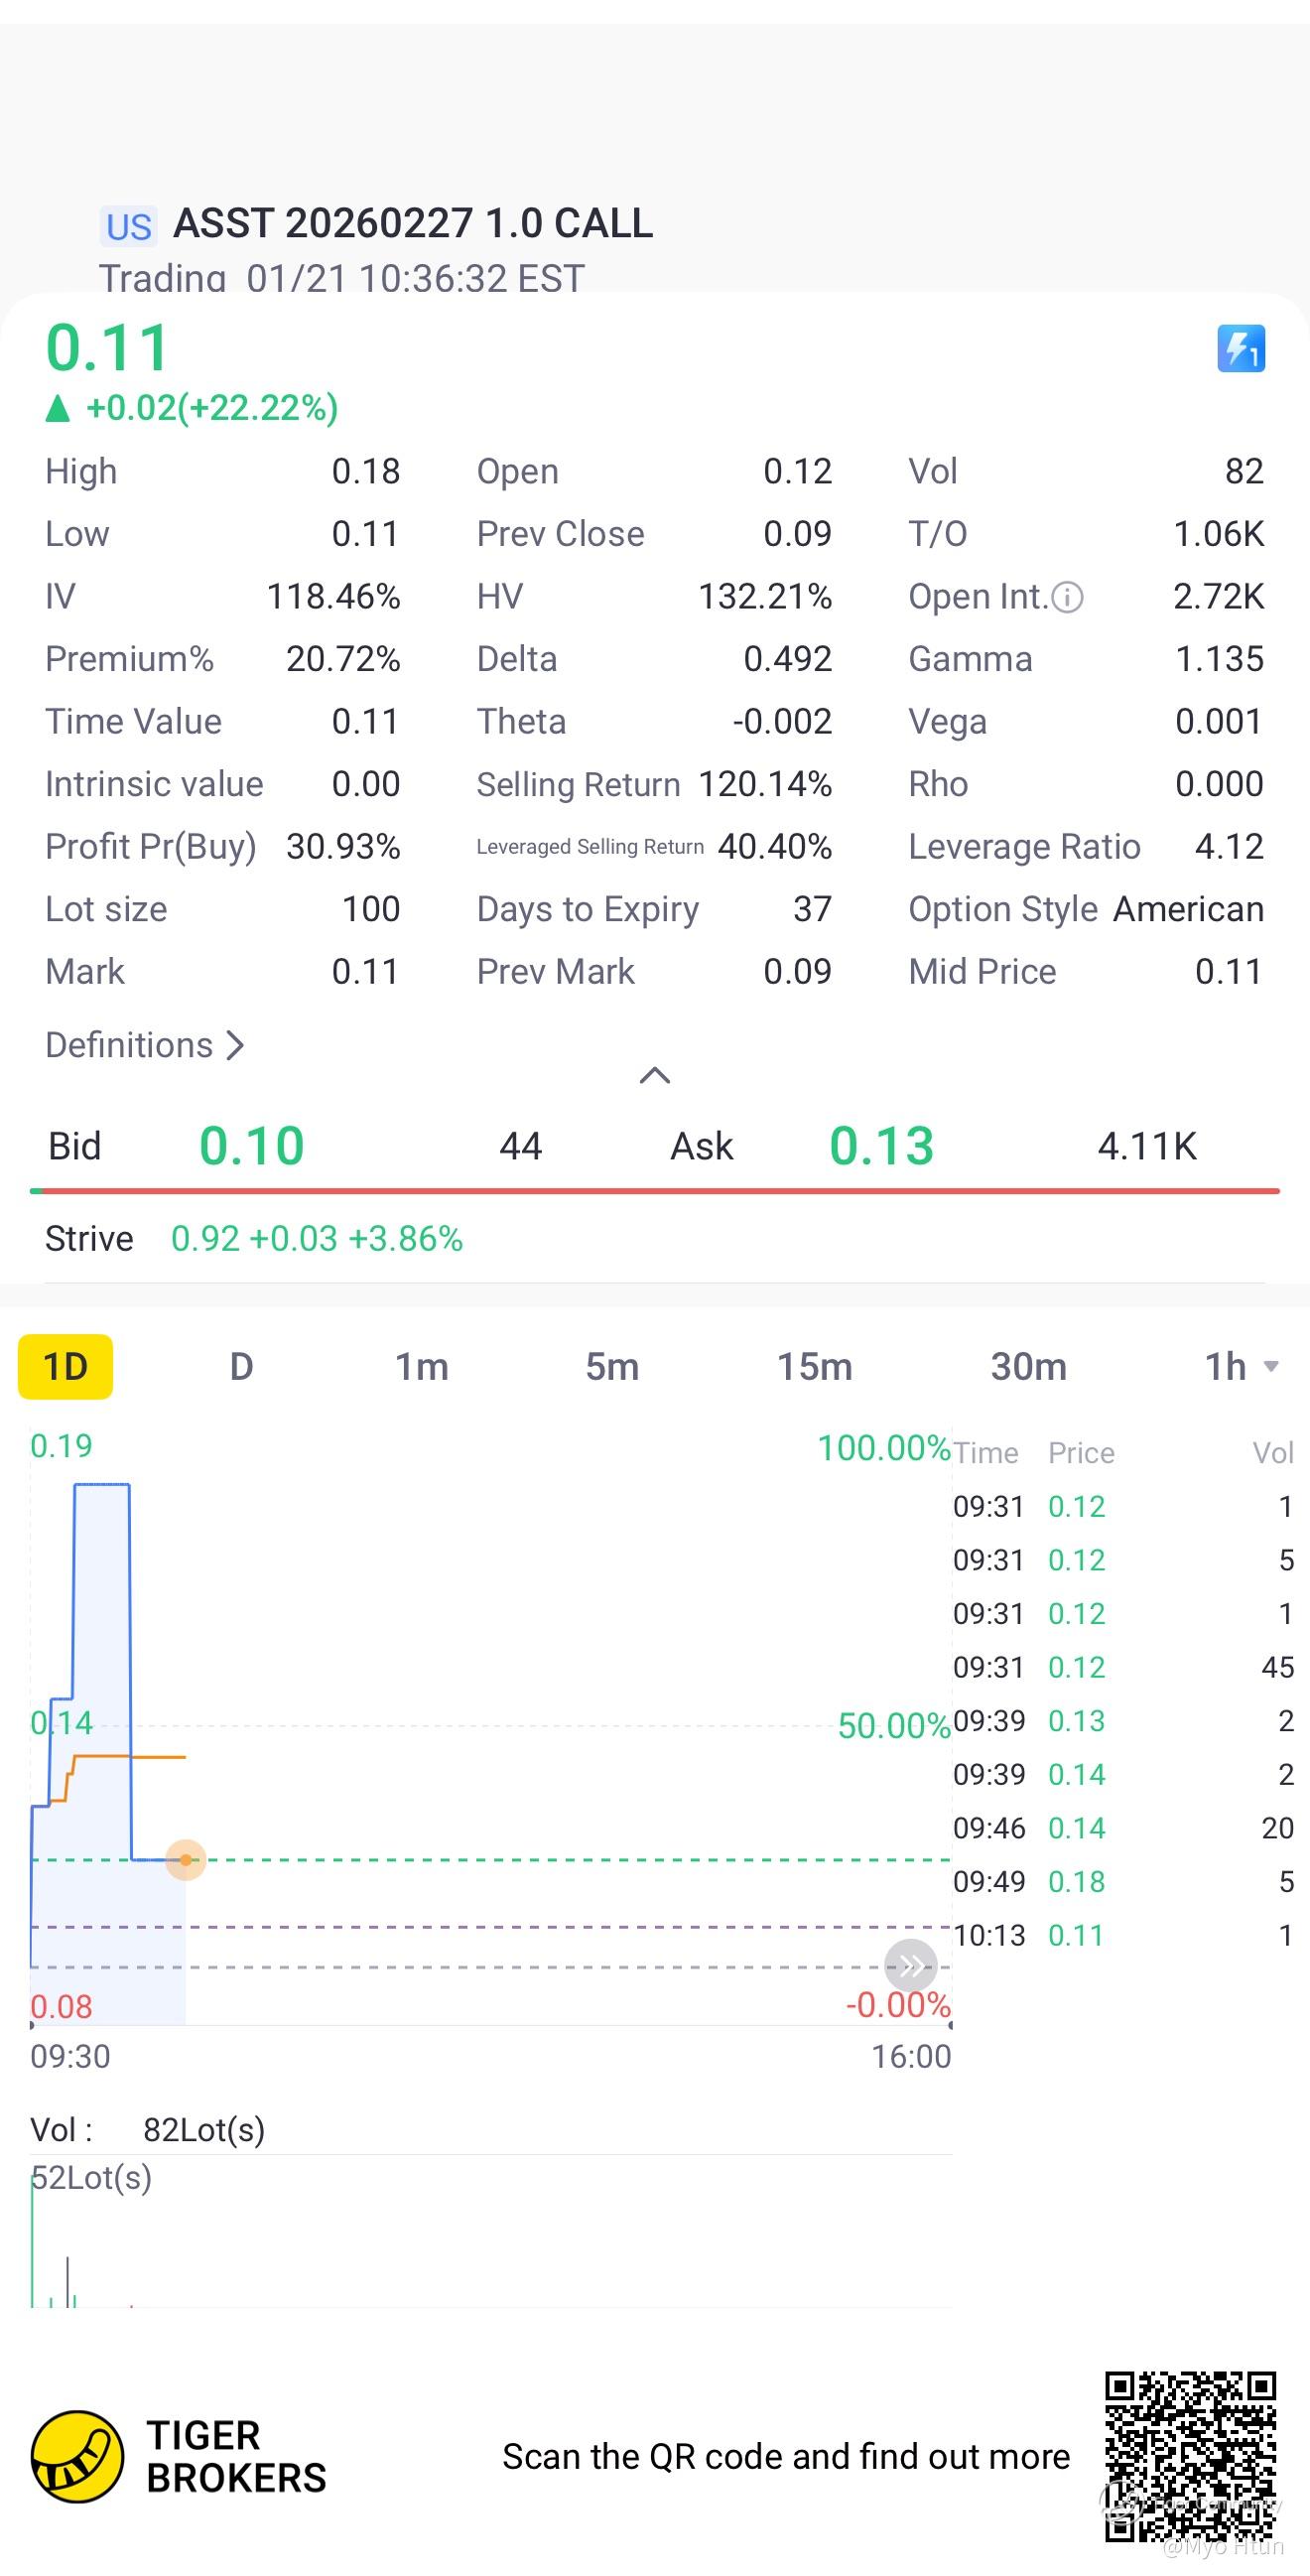1310x2576 pixels.
Task: Select the 5m chart interval
Action: pos(612,1367)
